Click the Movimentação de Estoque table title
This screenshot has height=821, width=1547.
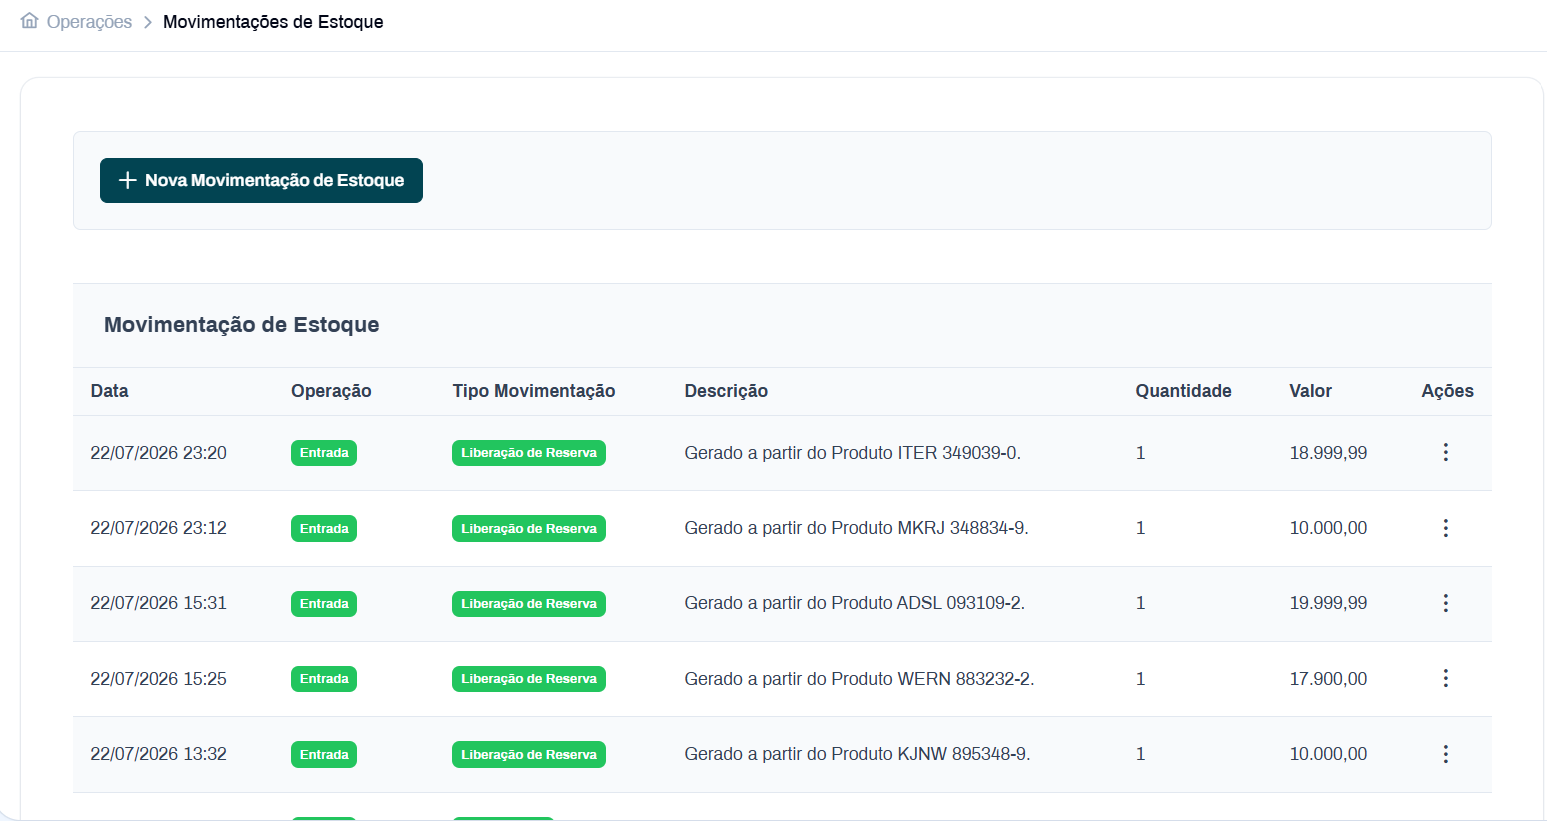coord(241,325)
